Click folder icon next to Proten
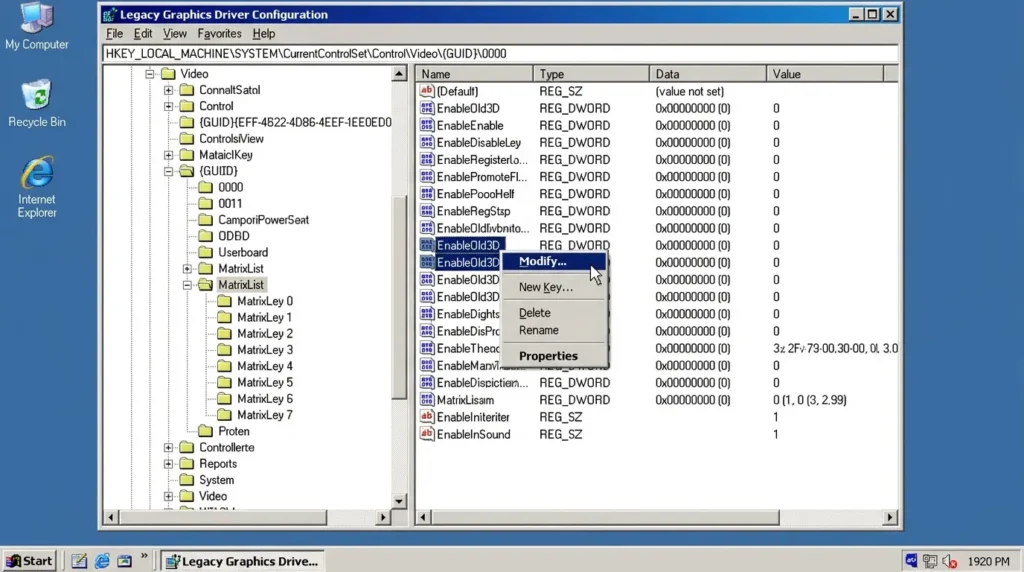 pyautogui.click(x=206, y=431)
